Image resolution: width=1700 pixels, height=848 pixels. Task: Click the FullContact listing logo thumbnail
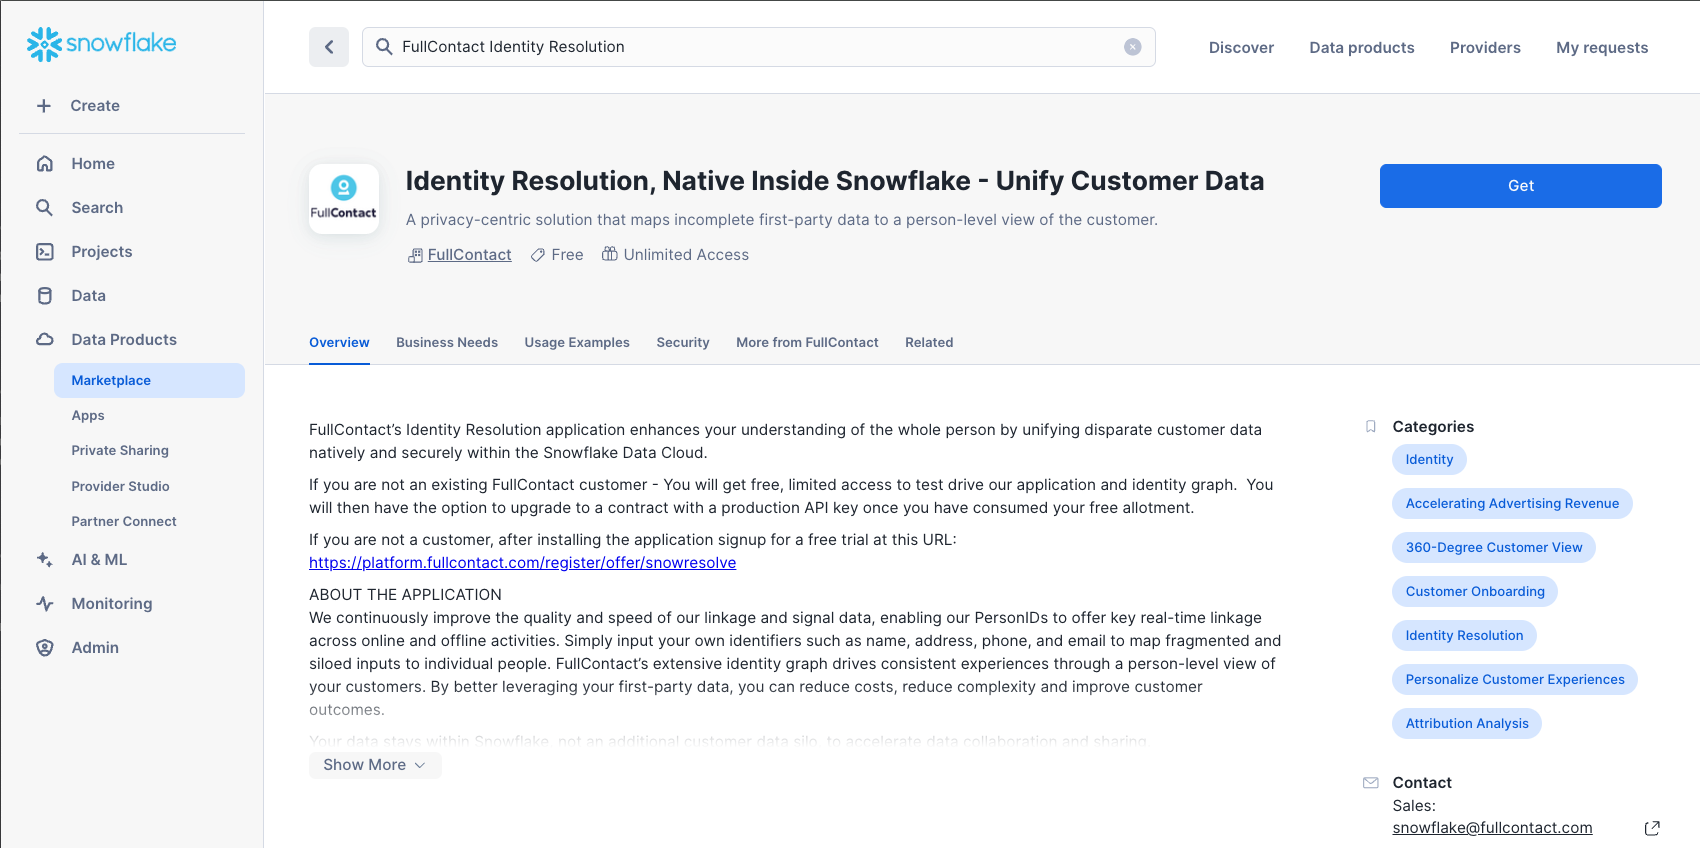[344, 199]
